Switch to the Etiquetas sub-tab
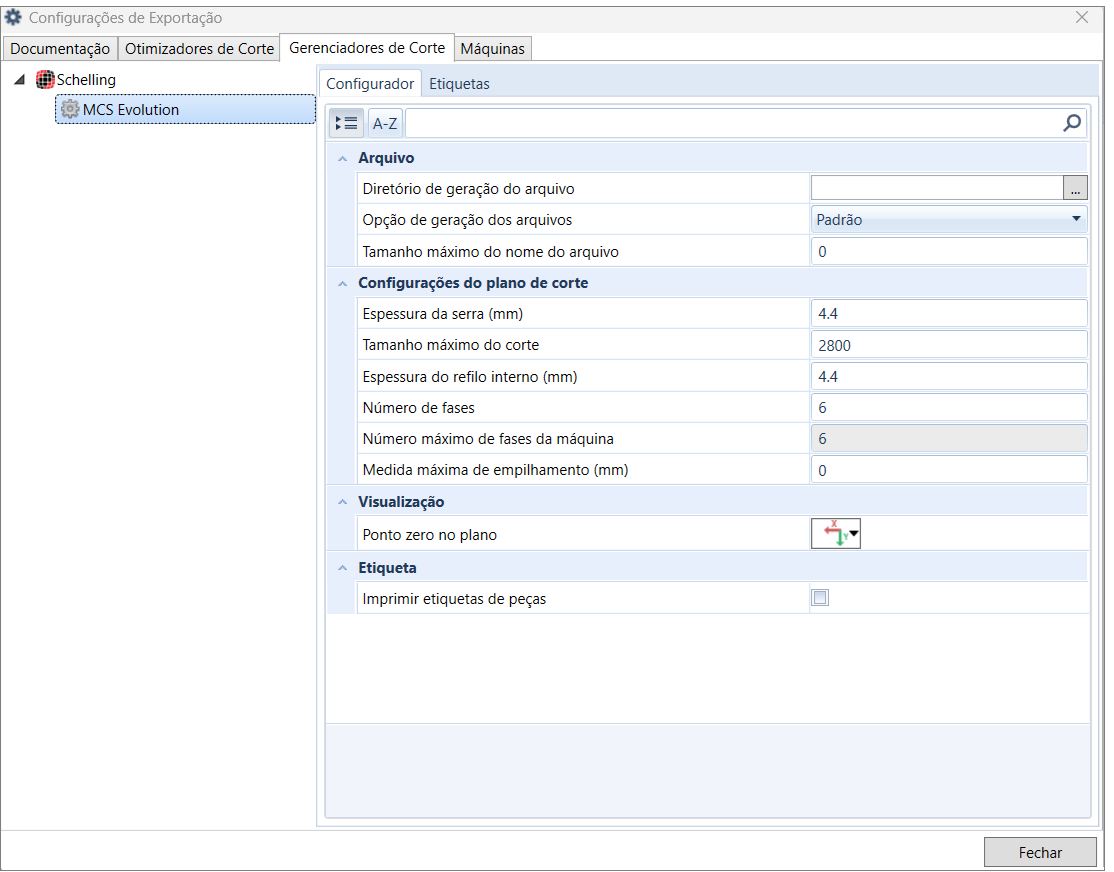 coord(459,83)
